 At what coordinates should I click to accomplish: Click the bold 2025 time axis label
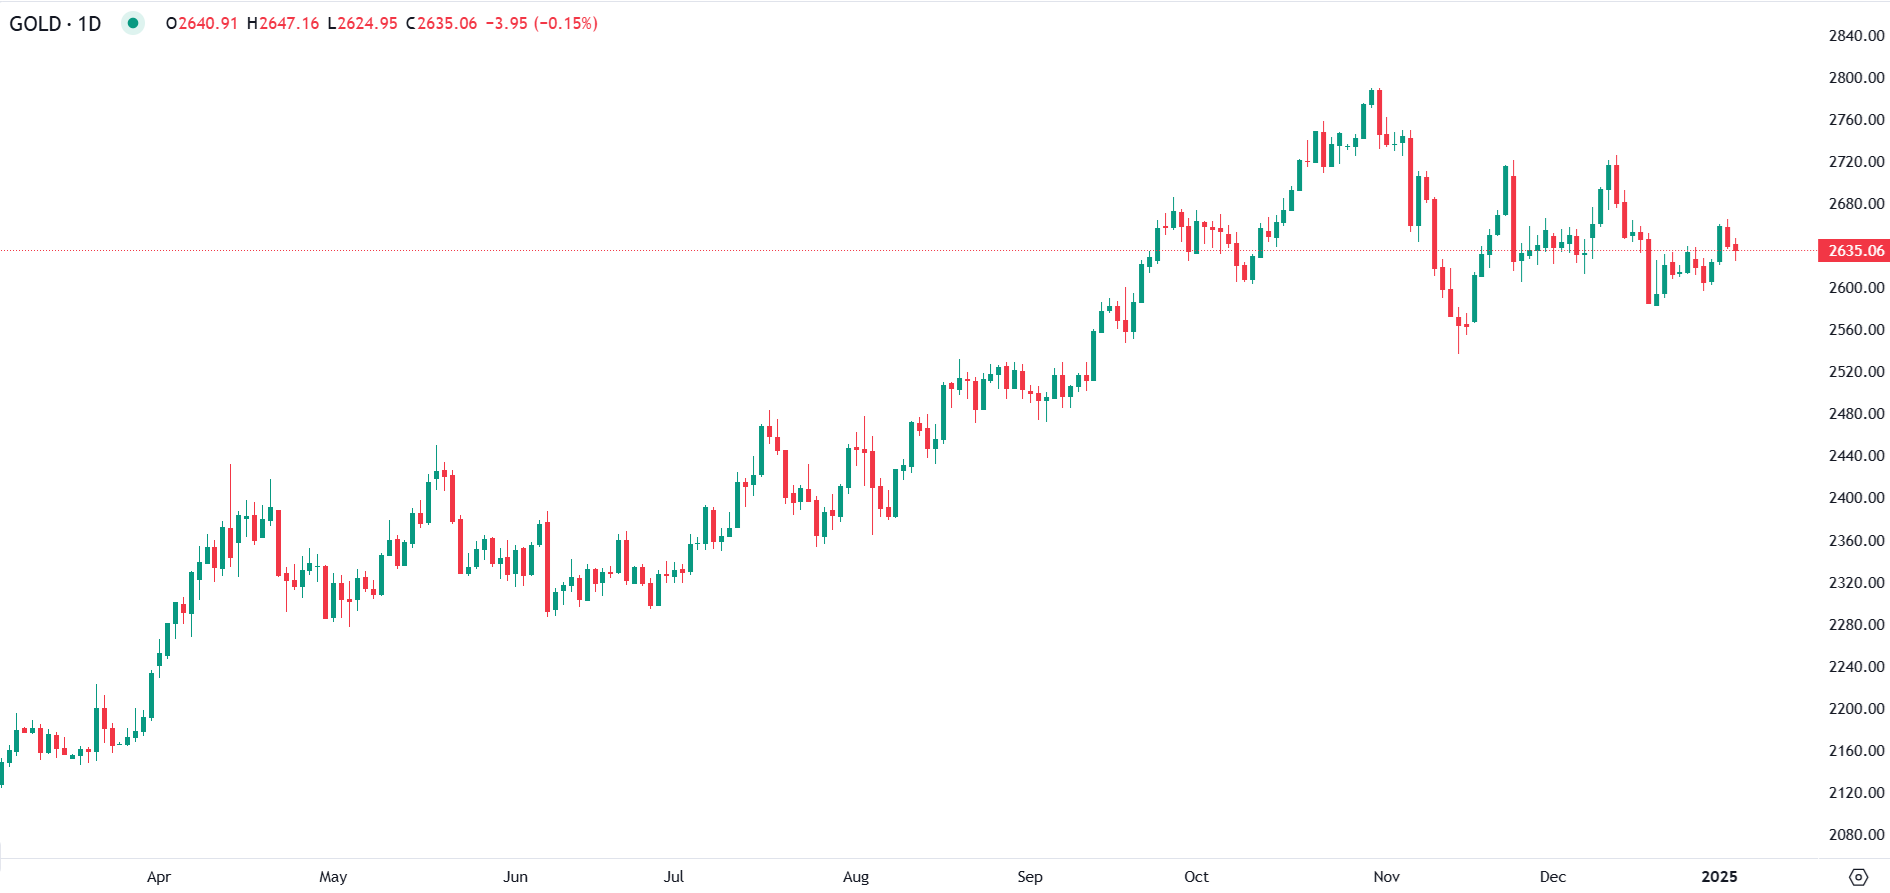point(1719,877)
